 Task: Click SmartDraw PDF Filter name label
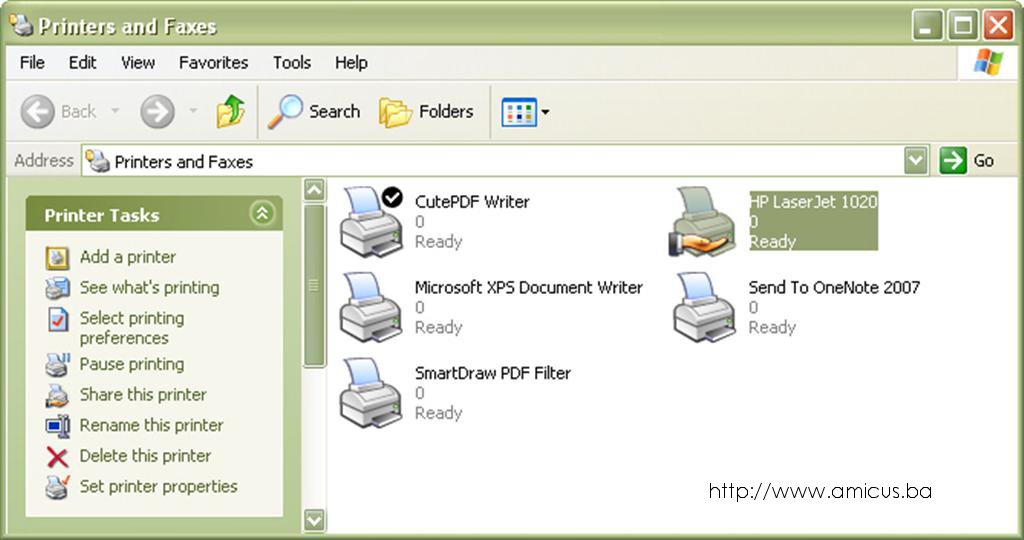493,373
